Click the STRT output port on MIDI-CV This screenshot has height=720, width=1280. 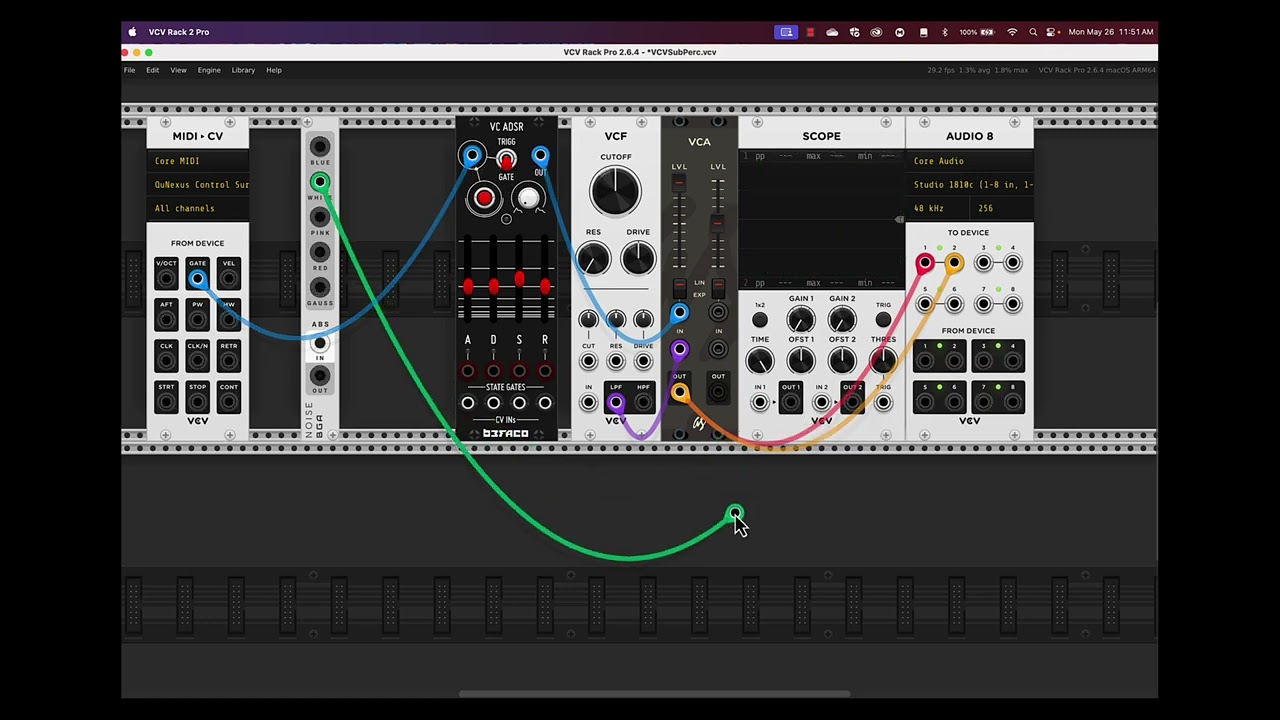[x=166, y=401]
